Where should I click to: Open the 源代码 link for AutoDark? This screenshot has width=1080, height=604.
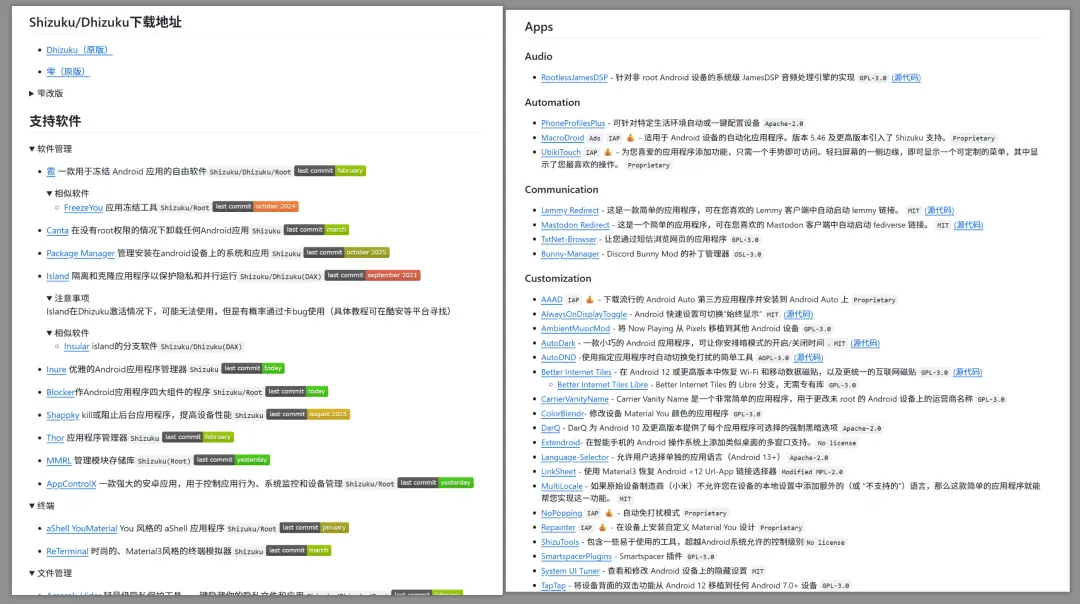(865, 343)
